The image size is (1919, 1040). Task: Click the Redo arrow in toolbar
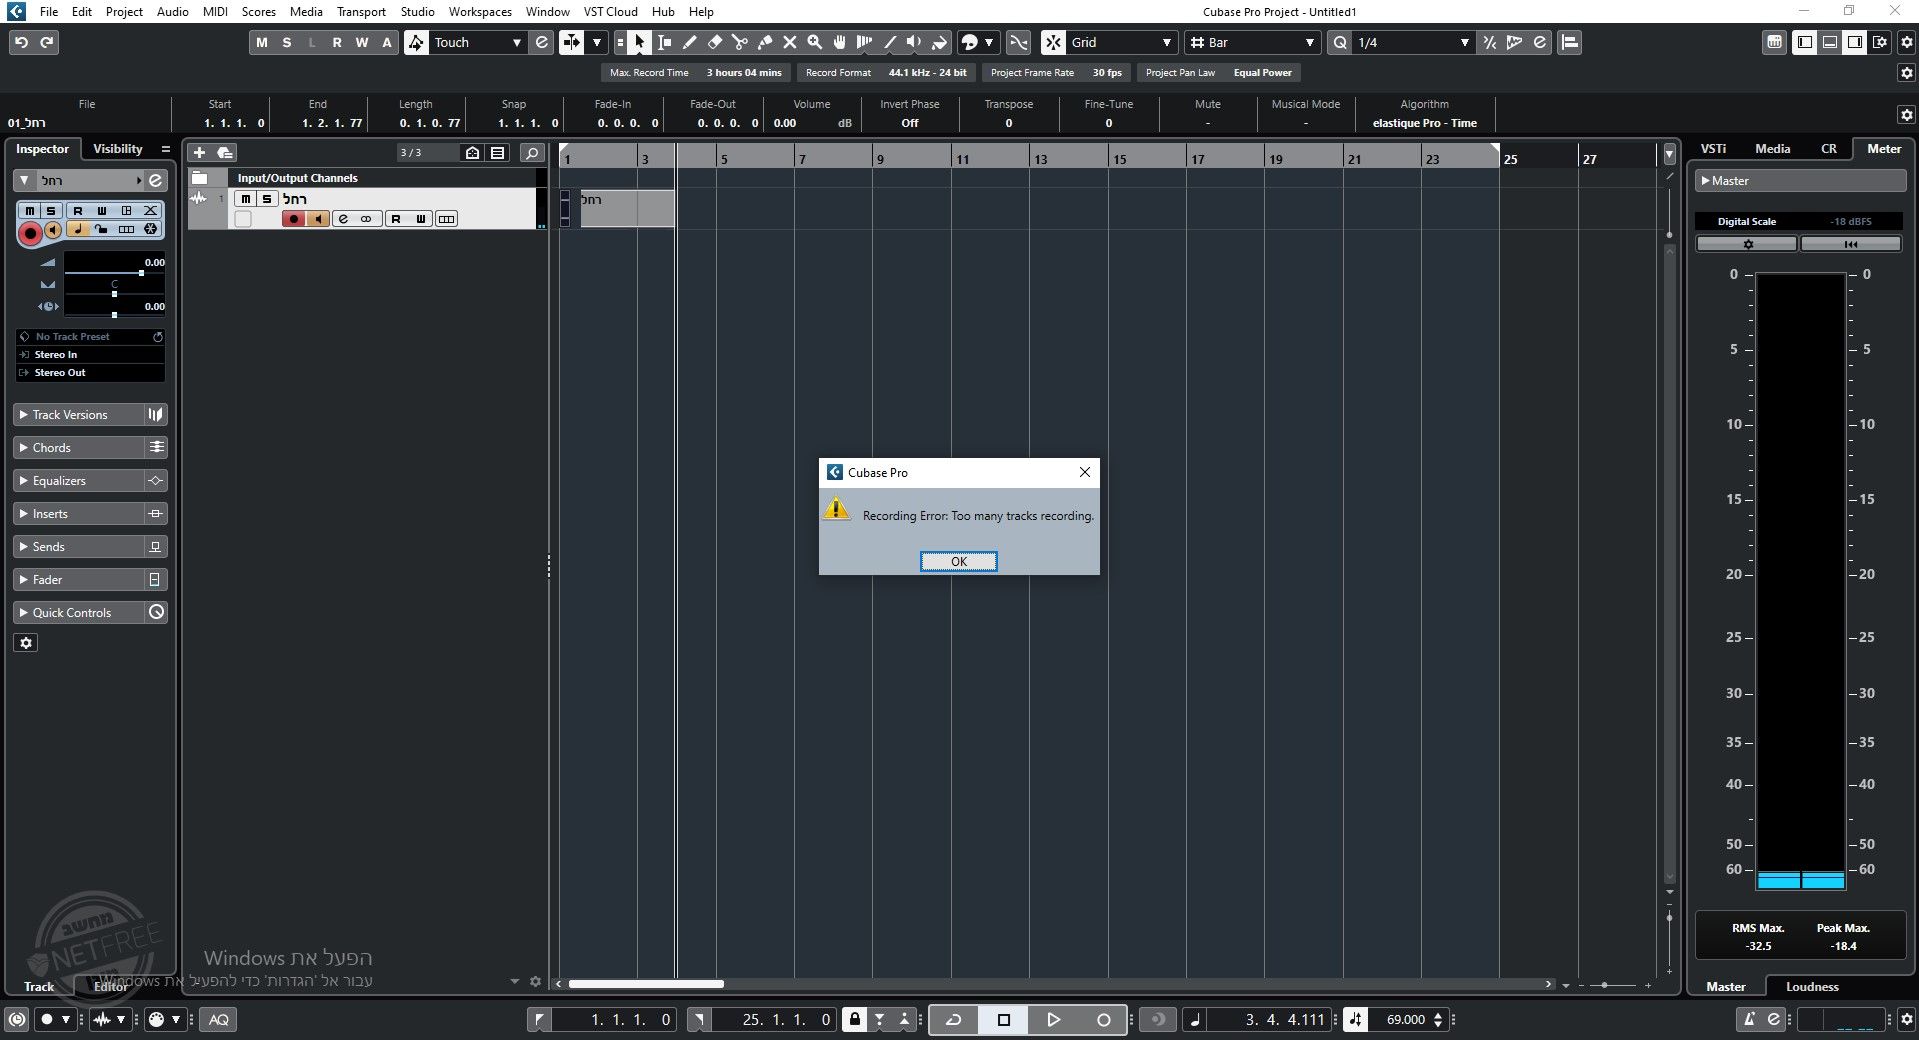(46, 42)
